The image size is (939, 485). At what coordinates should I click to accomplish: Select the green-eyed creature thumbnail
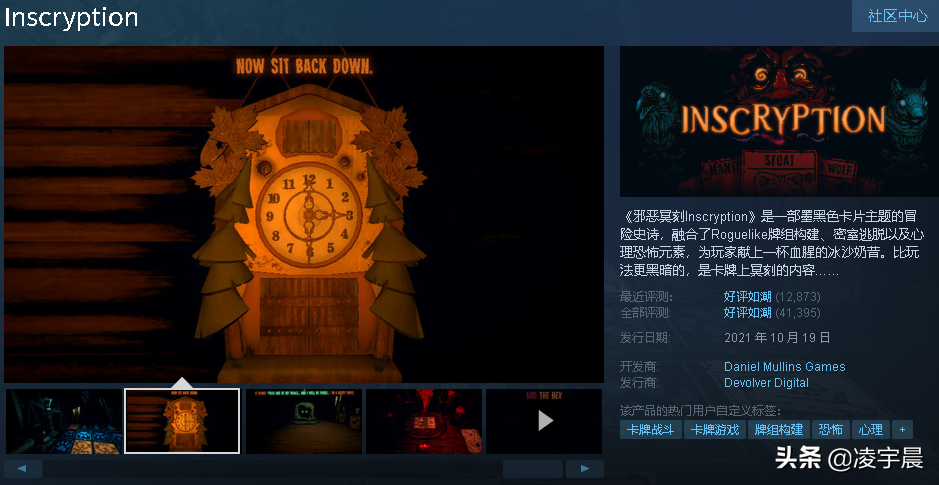click(x=304, y=421)
